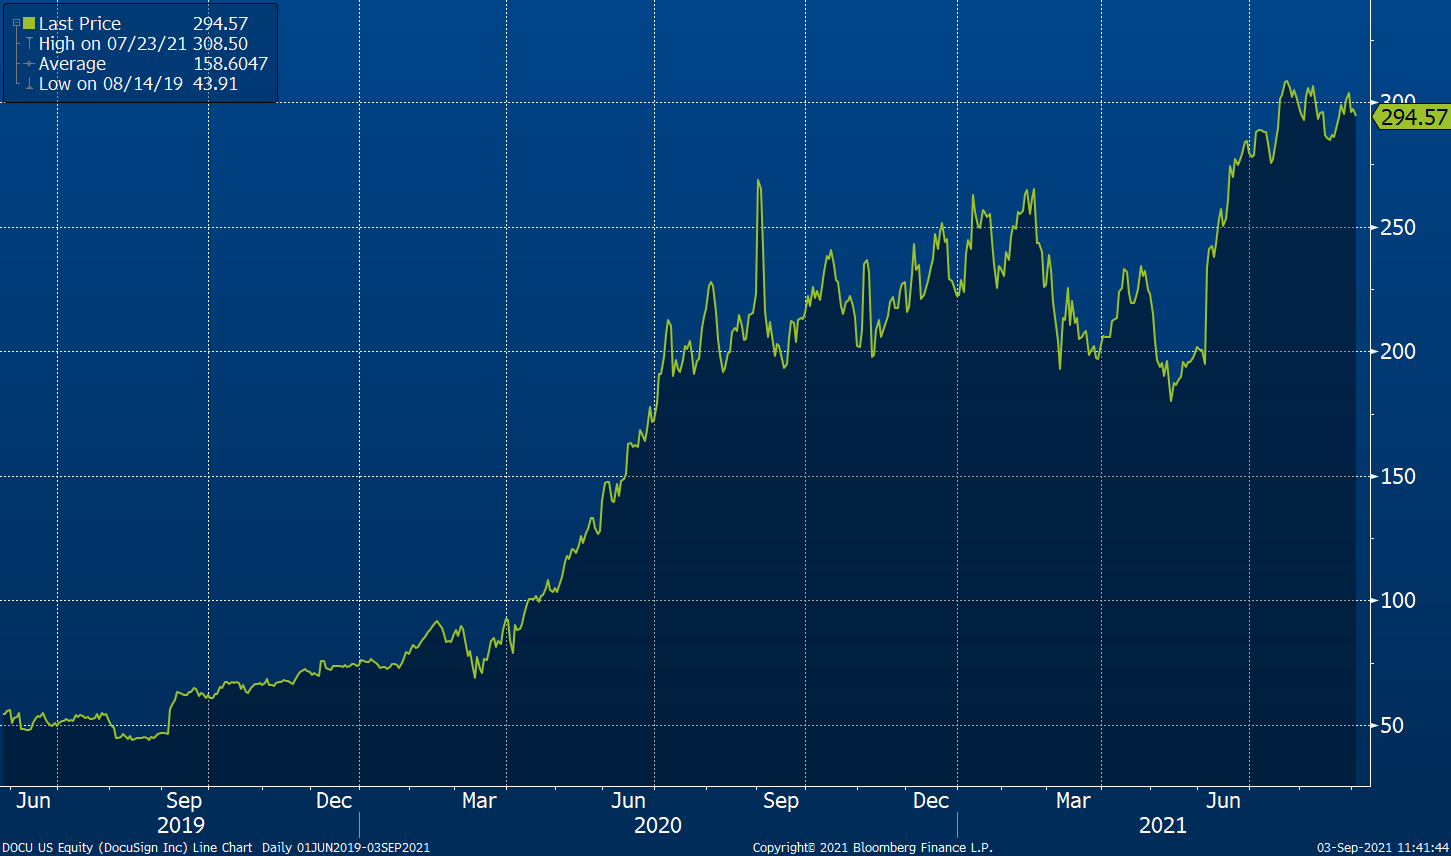This screenshot has height=856, width=1451.
Task: Click the 'Dec' label above 2019
Action: click(x=333, y=800)
